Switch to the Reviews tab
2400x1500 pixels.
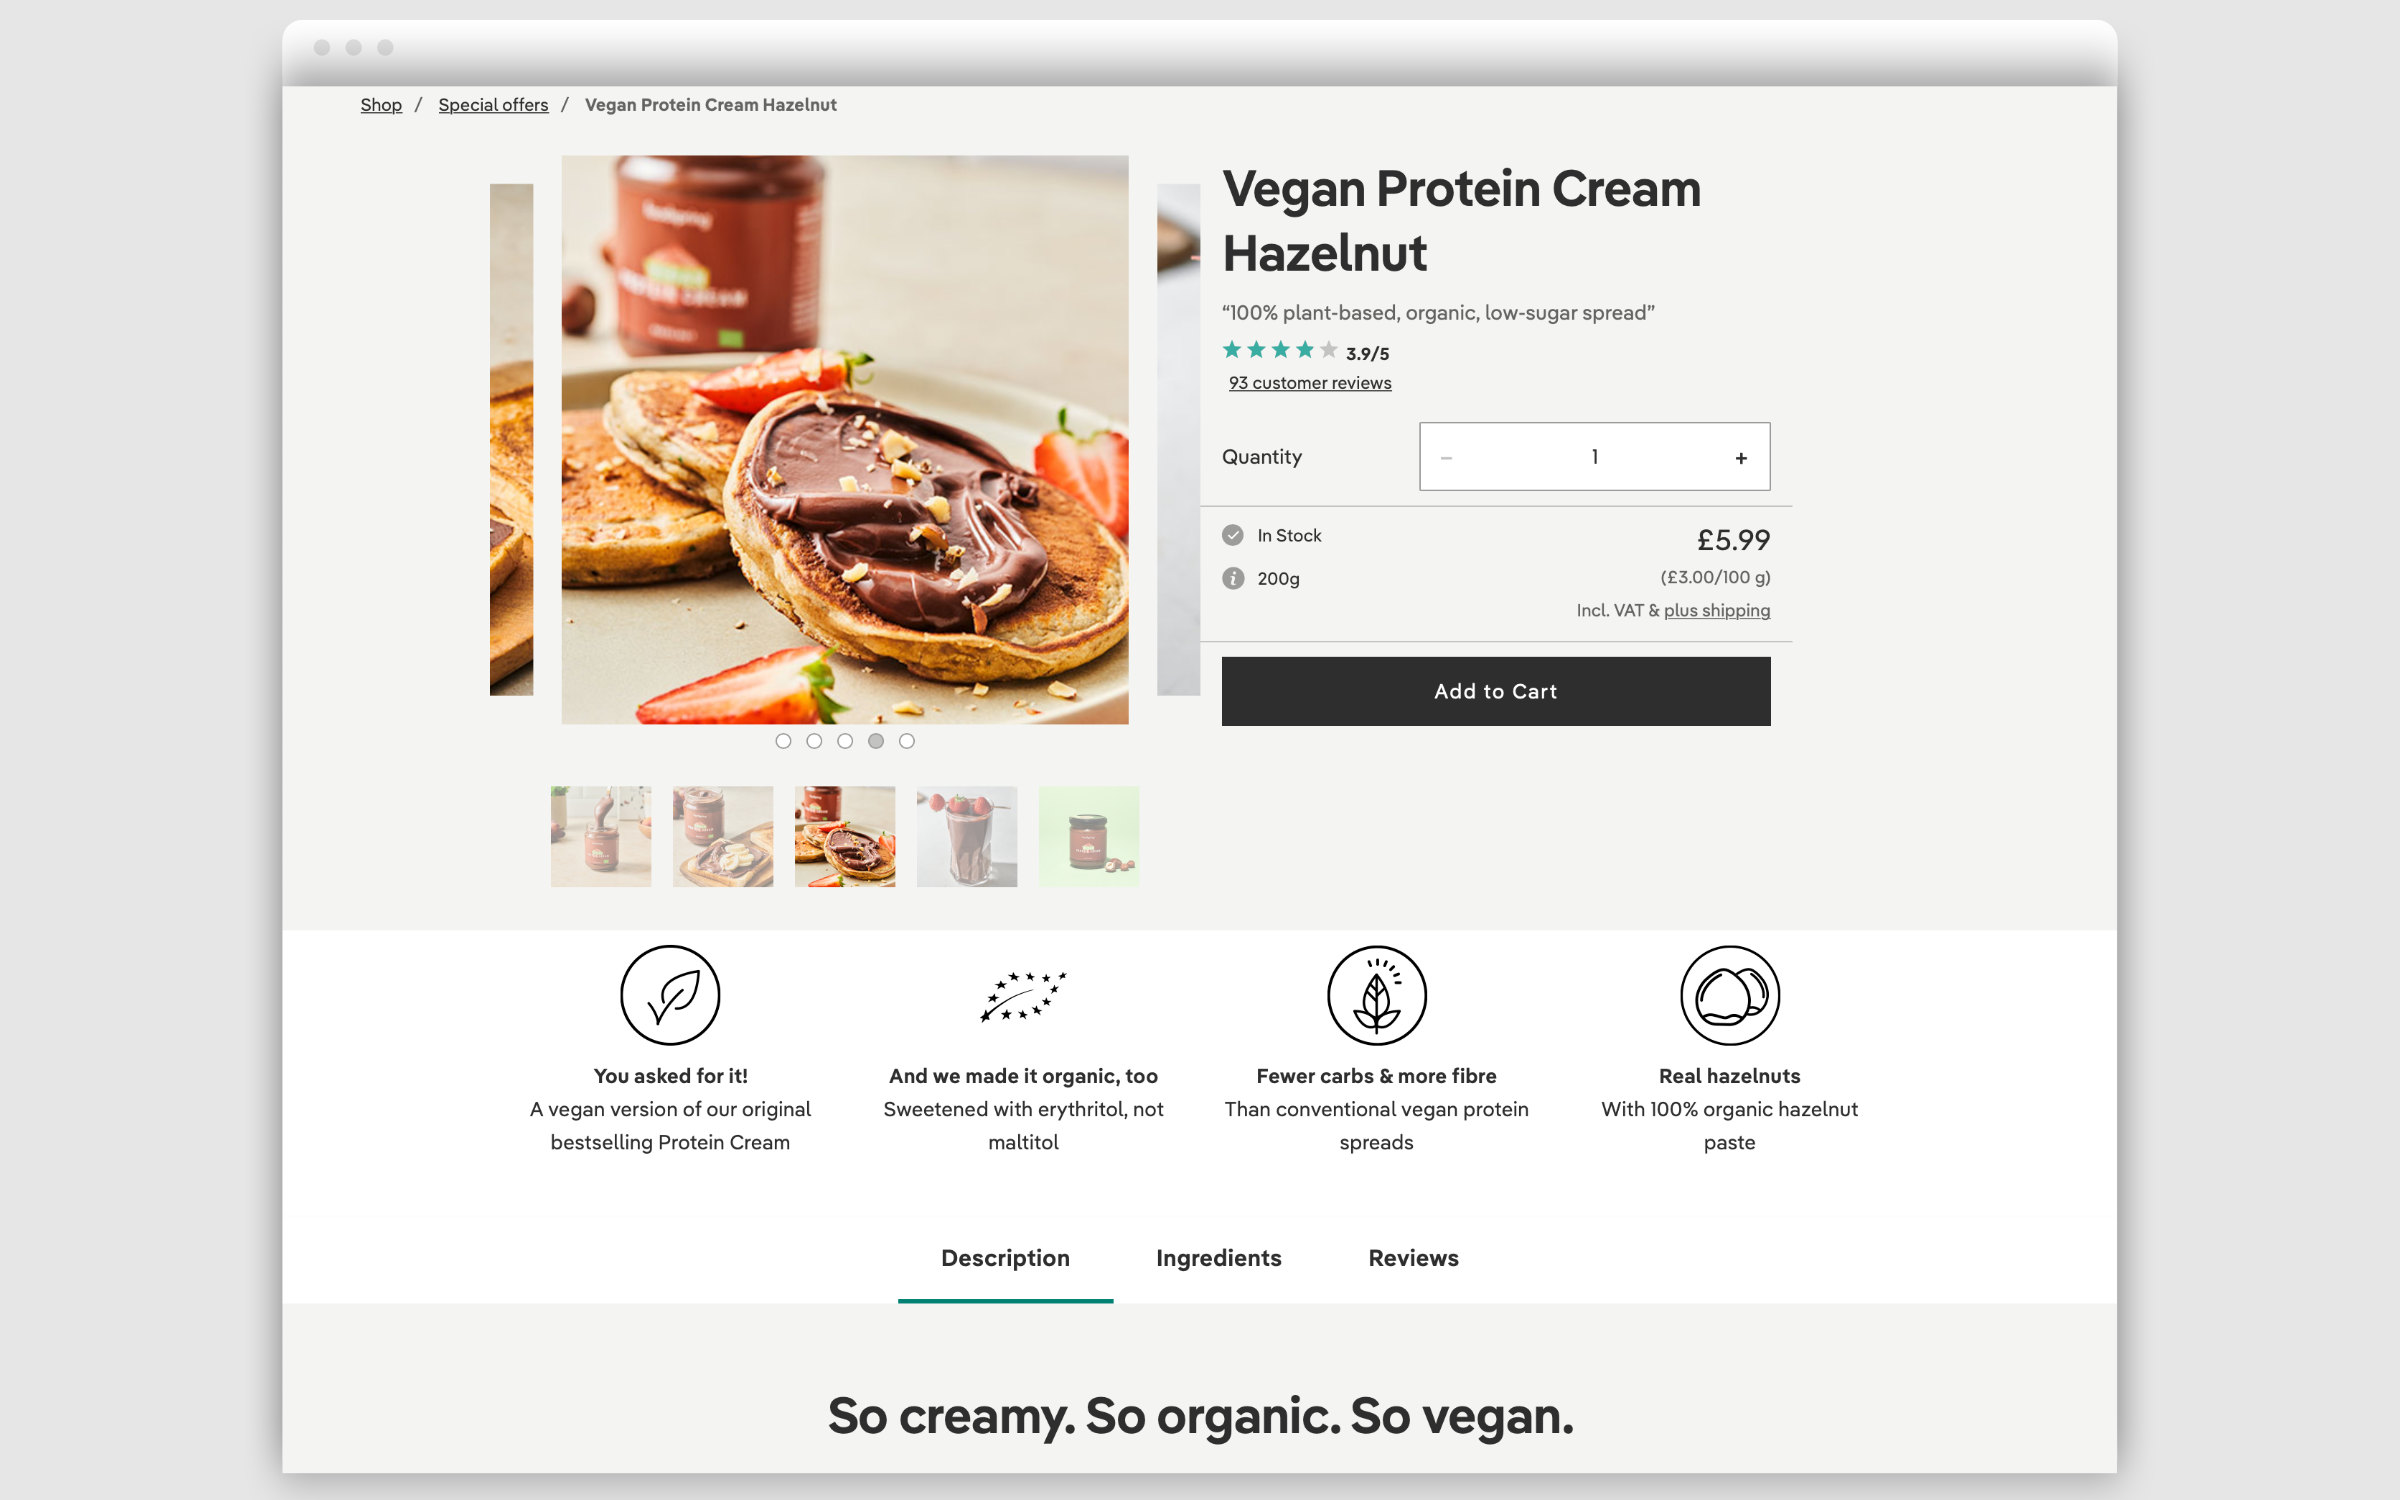point(1413,1258)
